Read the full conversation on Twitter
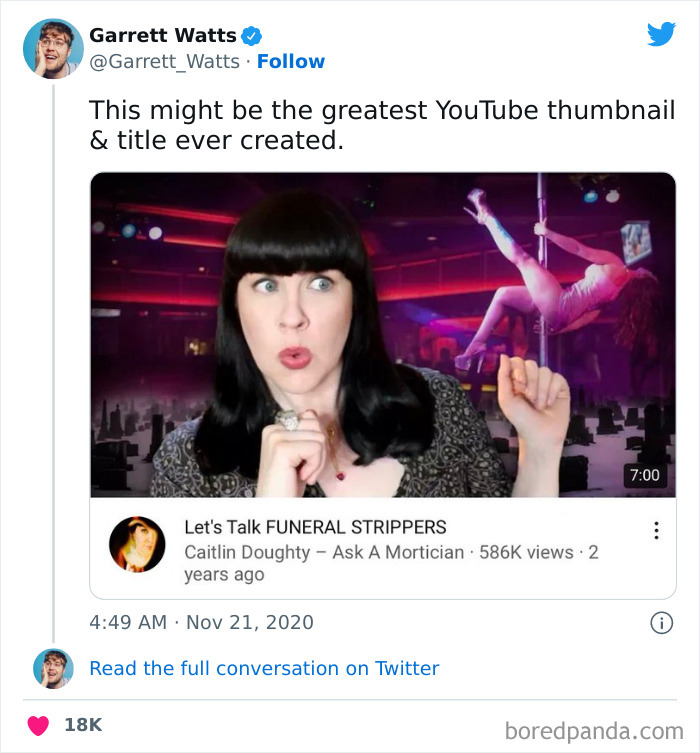The width and height of the screenshot is (700, 753). point(264,668)
